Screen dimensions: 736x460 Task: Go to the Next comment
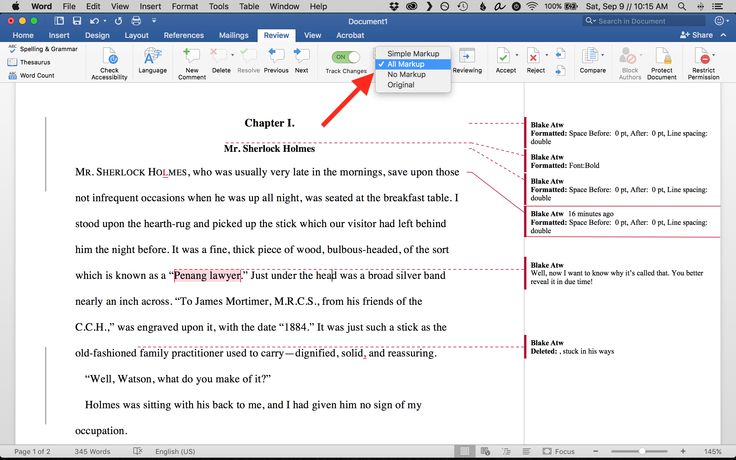point(301,60)
